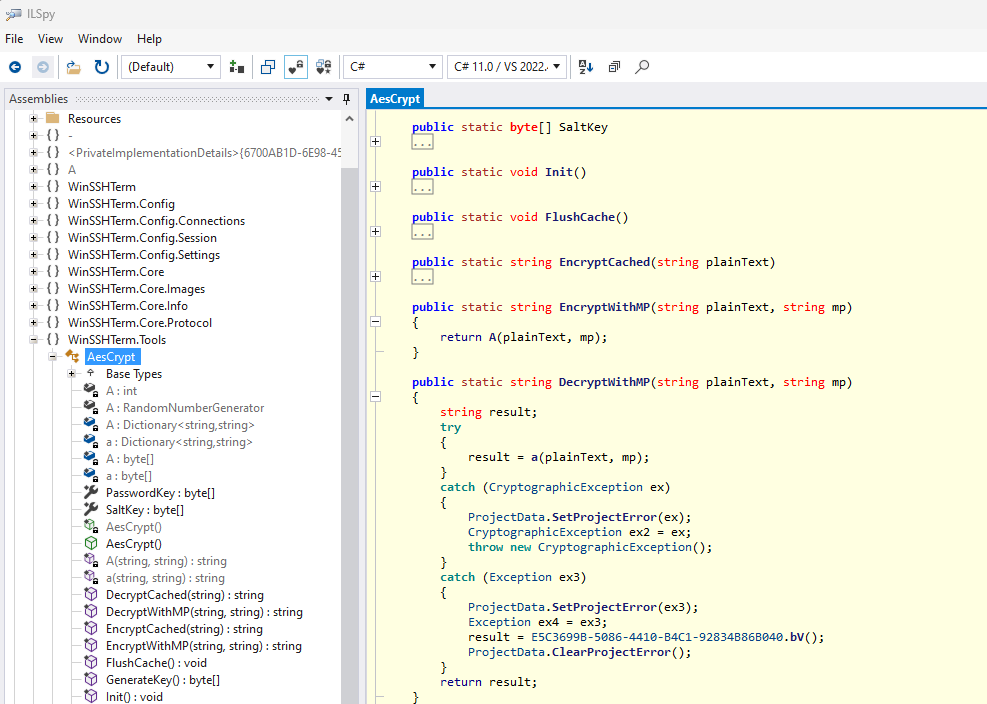The image size is (987, 704).
Task: Collapse all tree nodes toolbar icon
Action: (x=614, y=67)
